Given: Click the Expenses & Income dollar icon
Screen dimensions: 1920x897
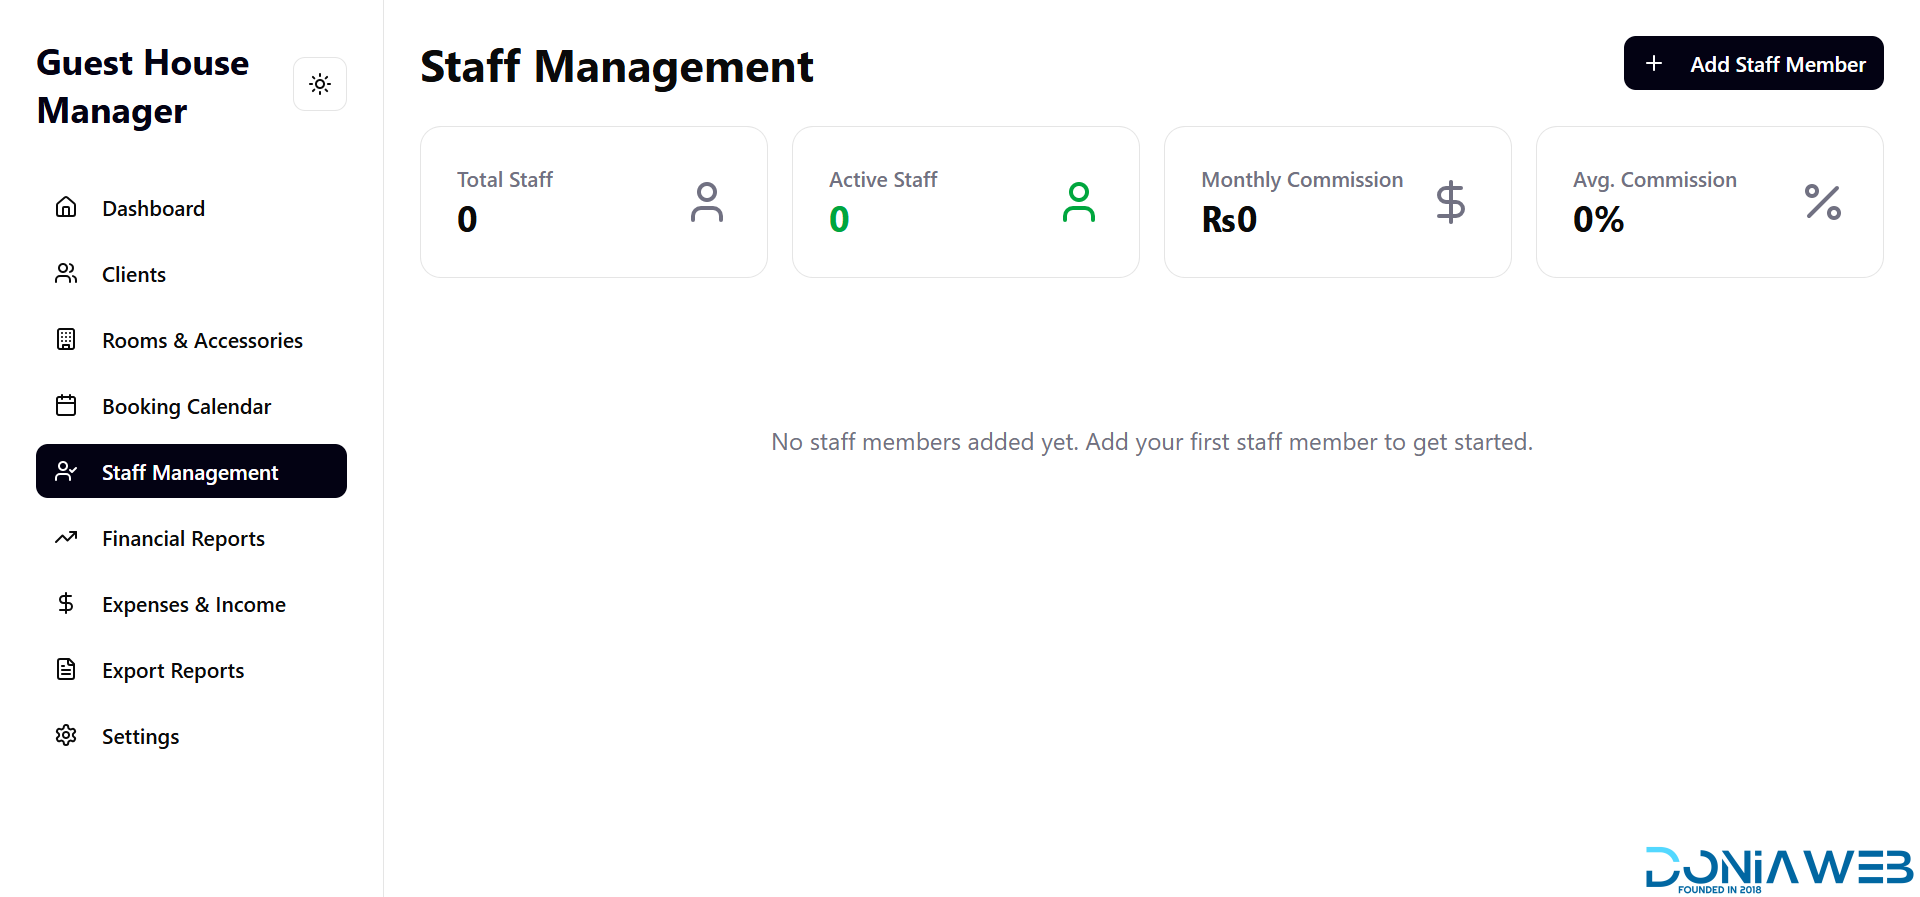Looking at the screenshot, I should (66, 603).
